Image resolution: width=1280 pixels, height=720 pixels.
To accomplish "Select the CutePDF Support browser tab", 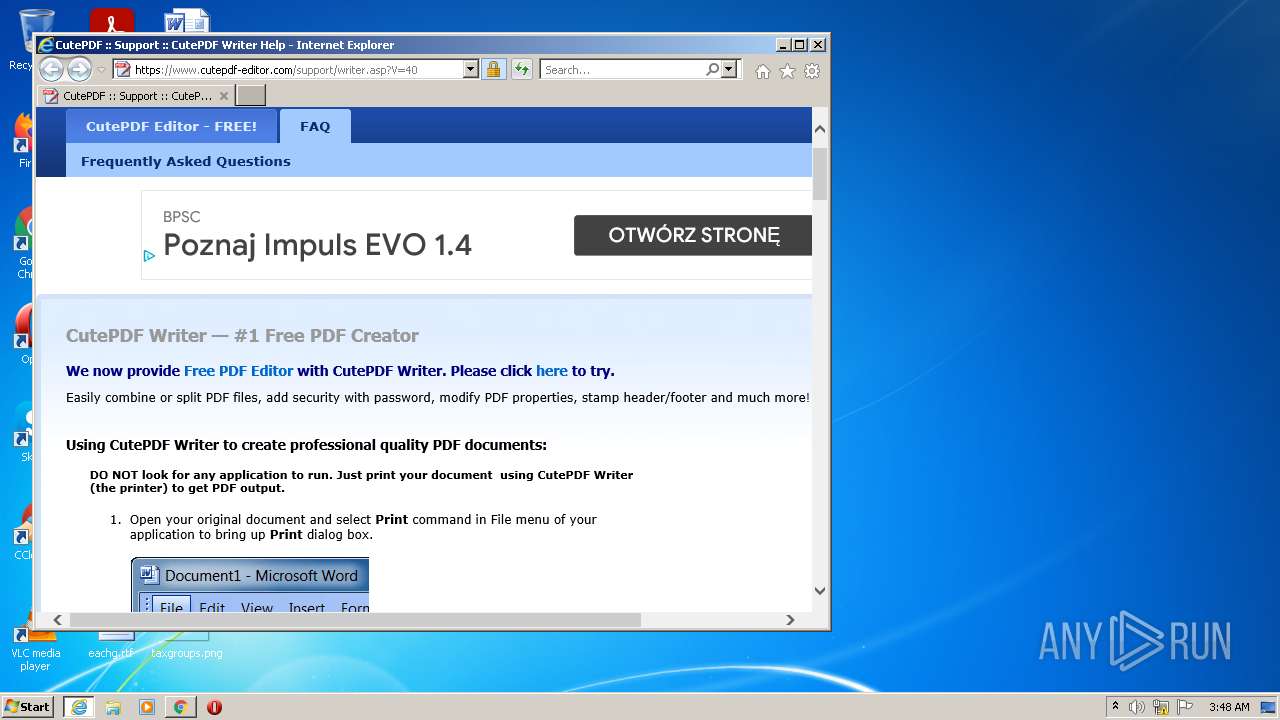I will tap(136, 96).
